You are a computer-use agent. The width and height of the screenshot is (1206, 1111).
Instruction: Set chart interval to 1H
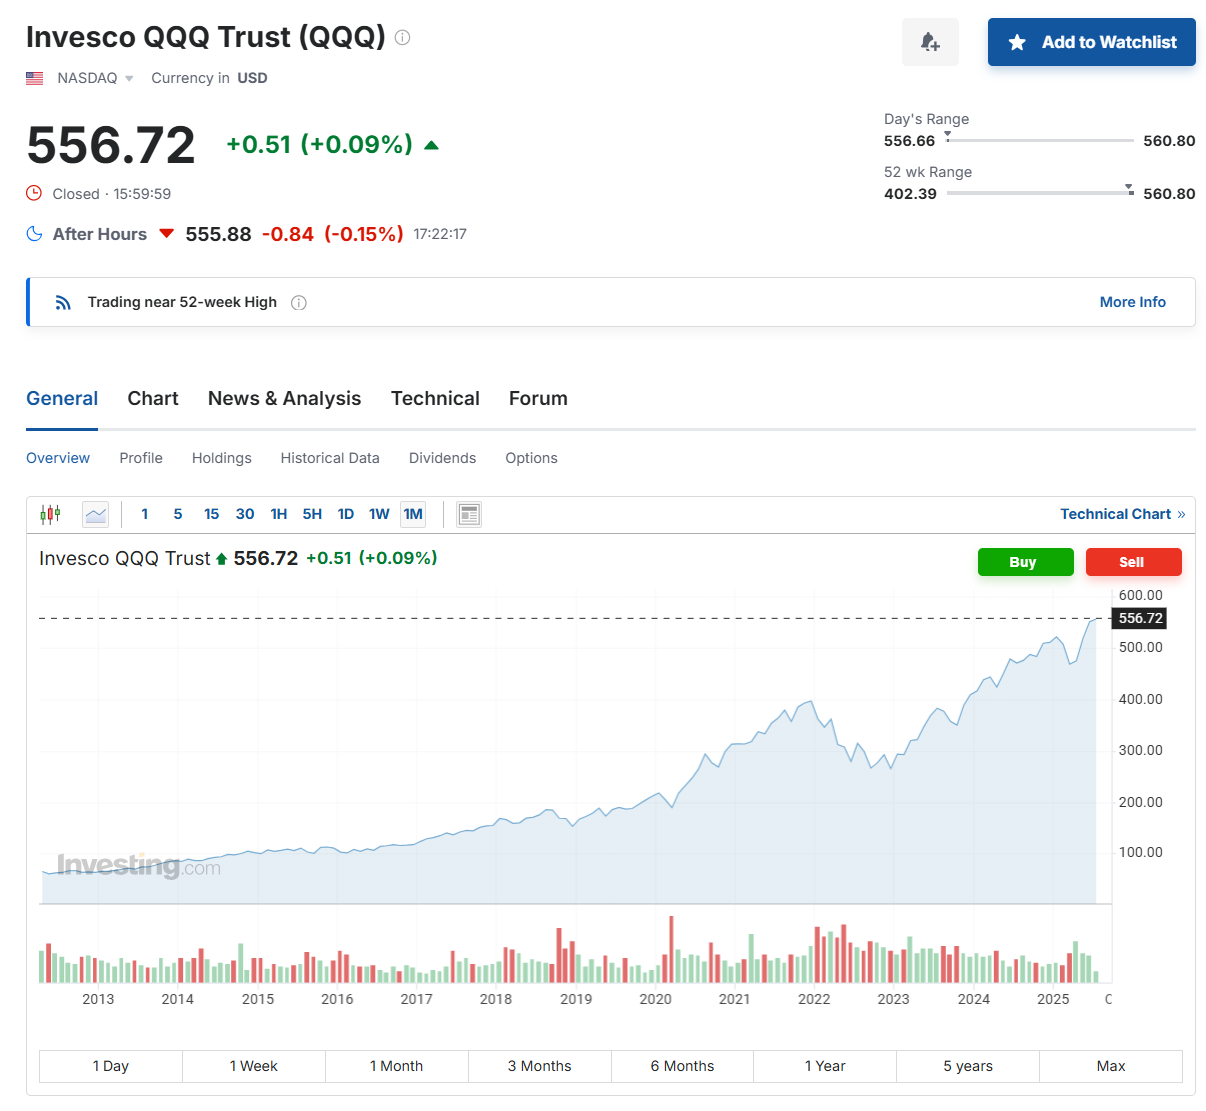[x=279, y=514]
